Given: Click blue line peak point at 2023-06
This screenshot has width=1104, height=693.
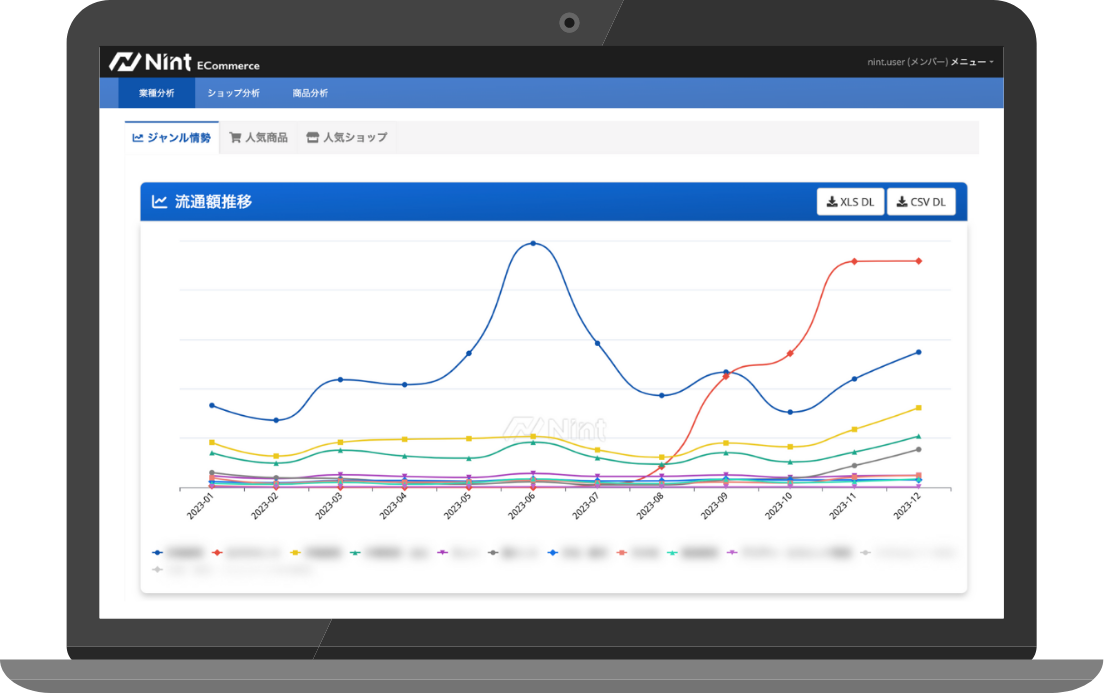Looking at the screenshot, I should pyautogui.click(x=532, y=243).
